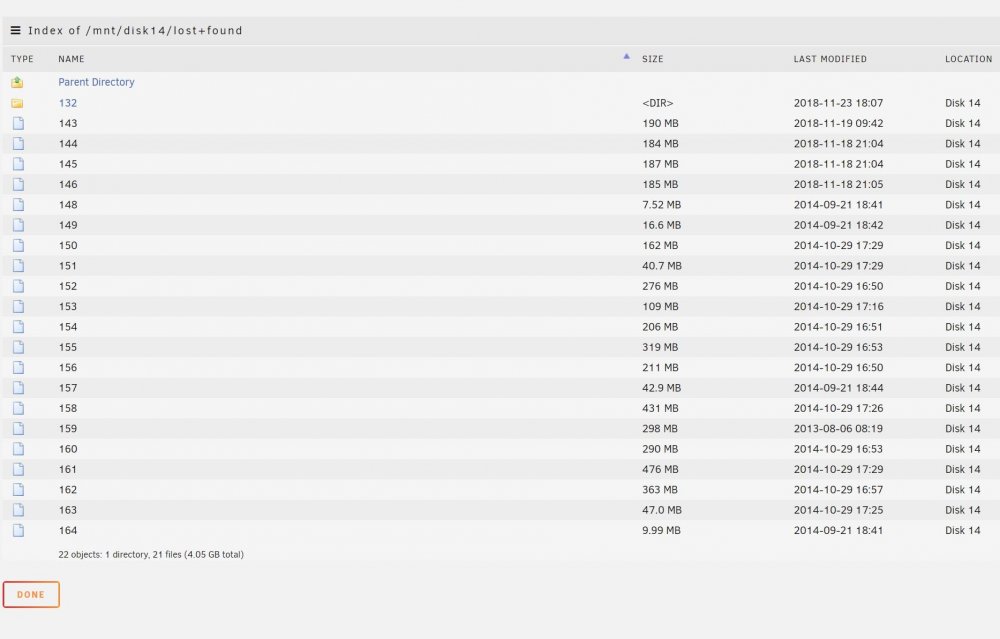
Task: Select file name 159
Action: point(68,429)
